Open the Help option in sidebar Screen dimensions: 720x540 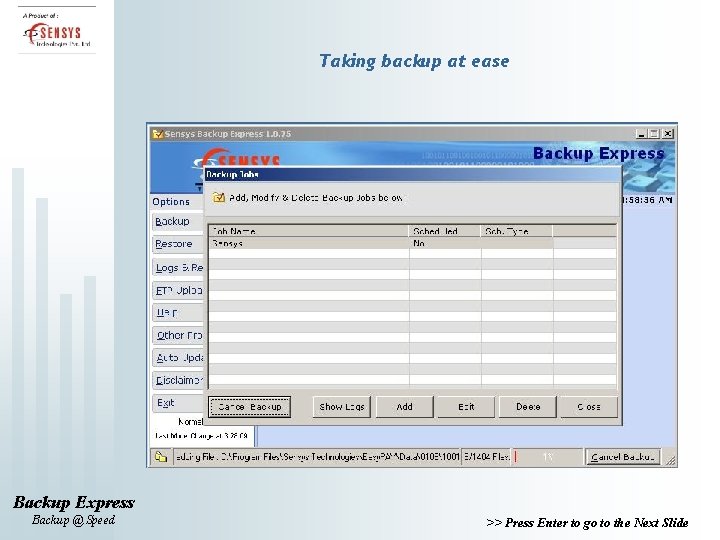tap(178, 313)
